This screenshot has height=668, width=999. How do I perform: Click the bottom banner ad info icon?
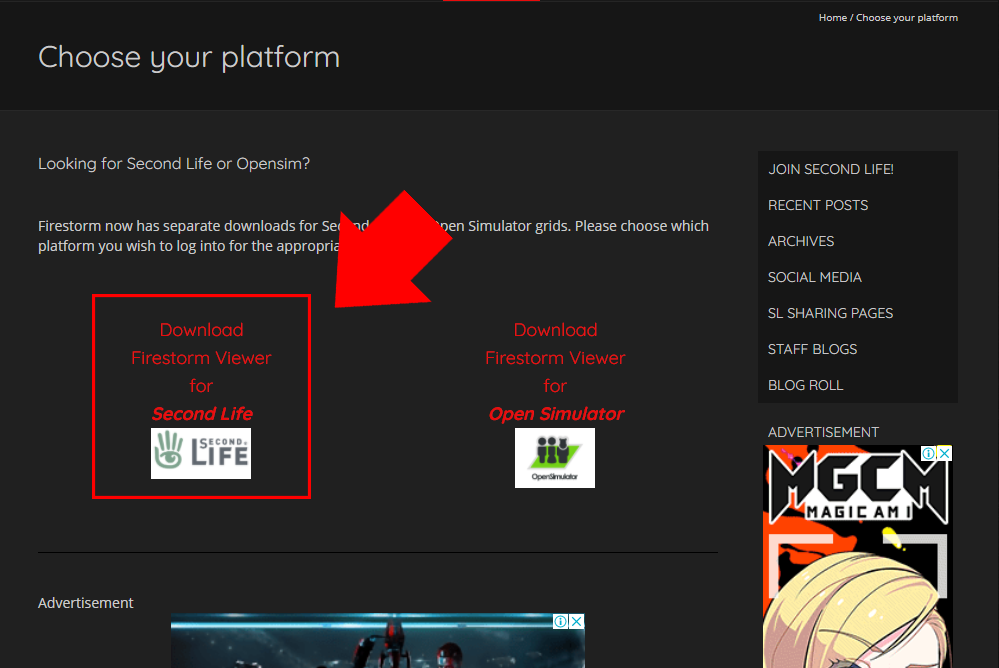pos(561,622)
